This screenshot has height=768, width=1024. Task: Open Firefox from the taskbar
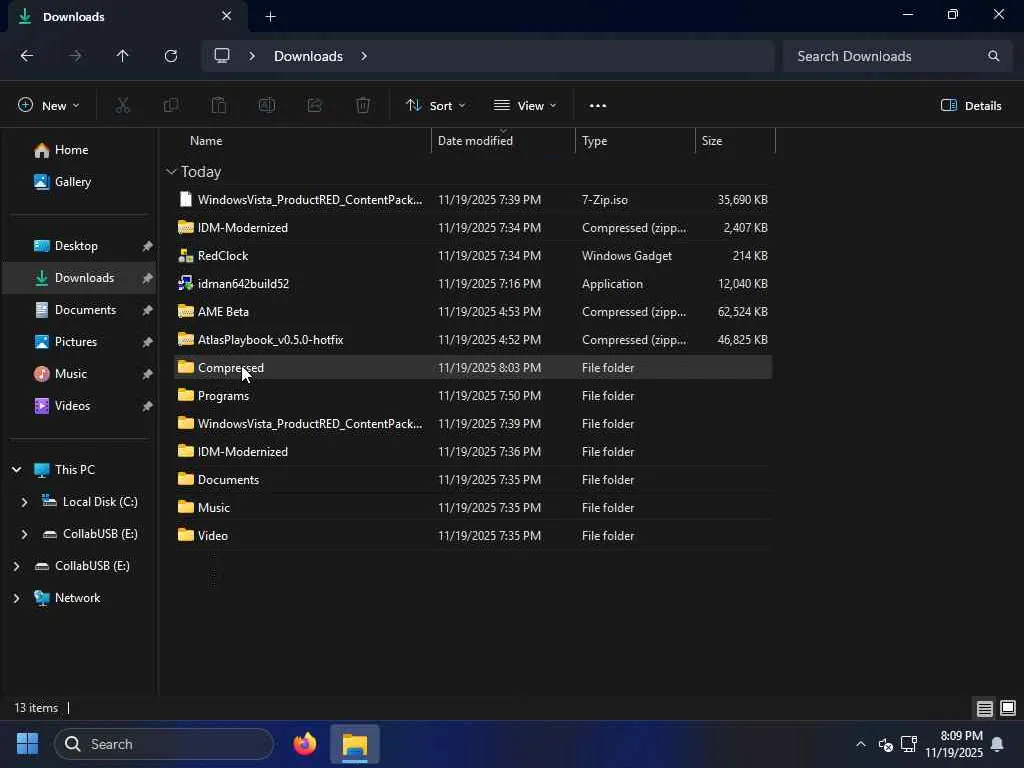[305, 744]
